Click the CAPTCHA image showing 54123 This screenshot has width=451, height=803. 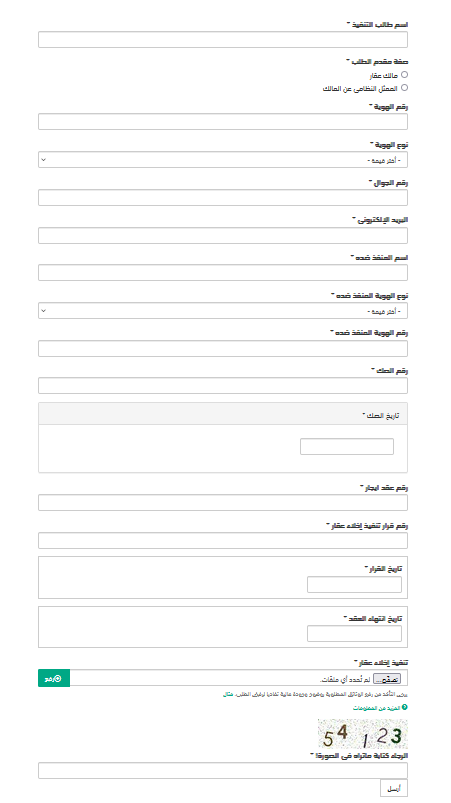click(x=362, y=734)
